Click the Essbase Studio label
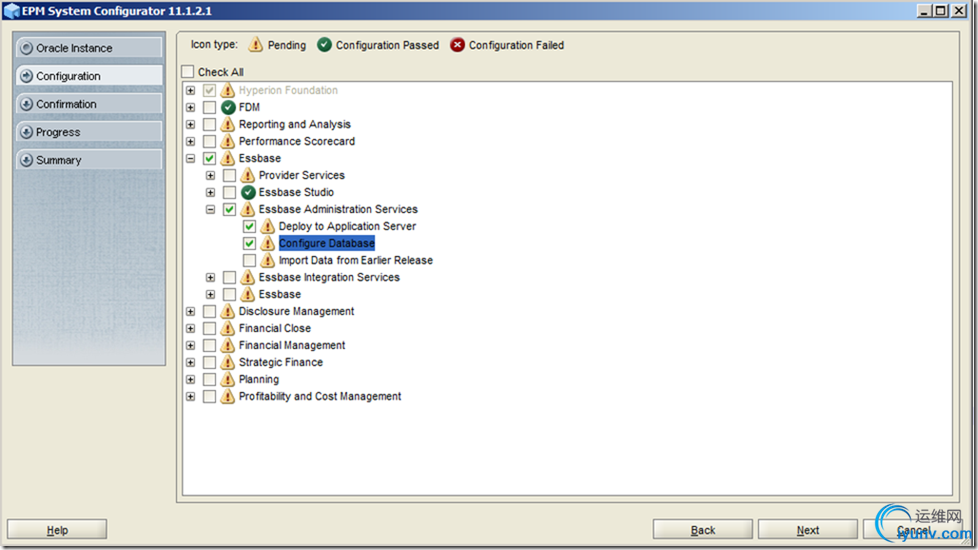The height and width of the screenshot is (550, 978). pos(296,192)
